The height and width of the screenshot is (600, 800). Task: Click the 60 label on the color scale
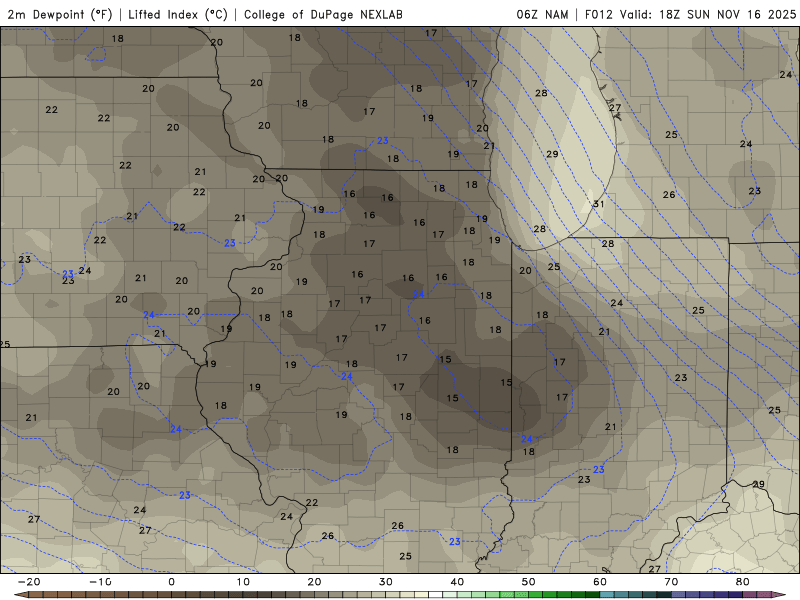click(x=600, y=582)
